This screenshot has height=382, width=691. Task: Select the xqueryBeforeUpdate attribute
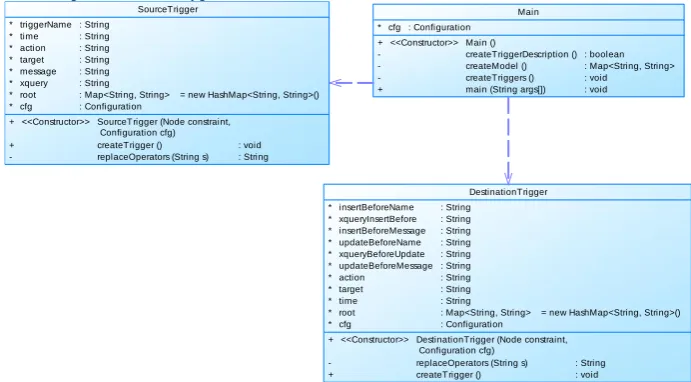(381, 254)
